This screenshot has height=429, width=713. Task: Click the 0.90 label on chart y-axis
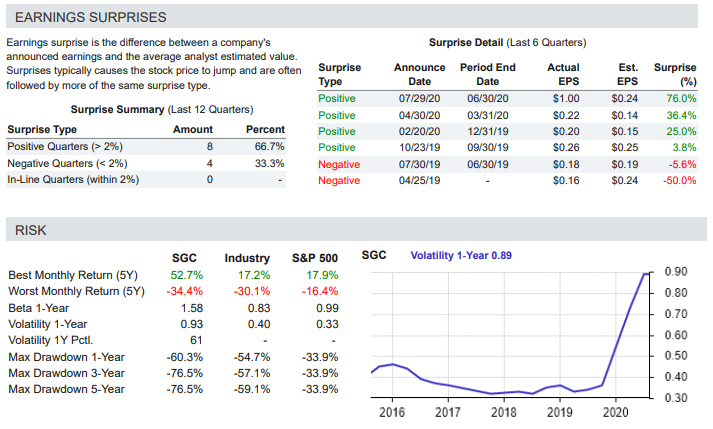point(676,272)
